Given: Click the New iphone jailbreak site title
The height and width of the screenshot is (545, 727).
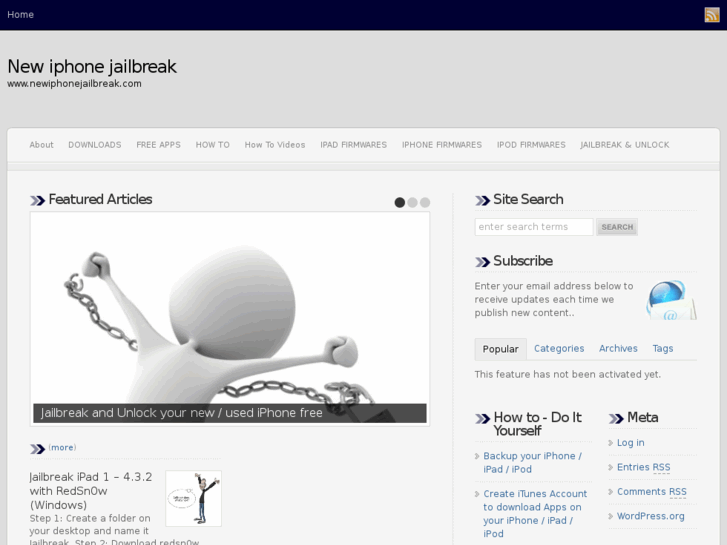Looking at the screenshot, I should [x=92, y=66].
